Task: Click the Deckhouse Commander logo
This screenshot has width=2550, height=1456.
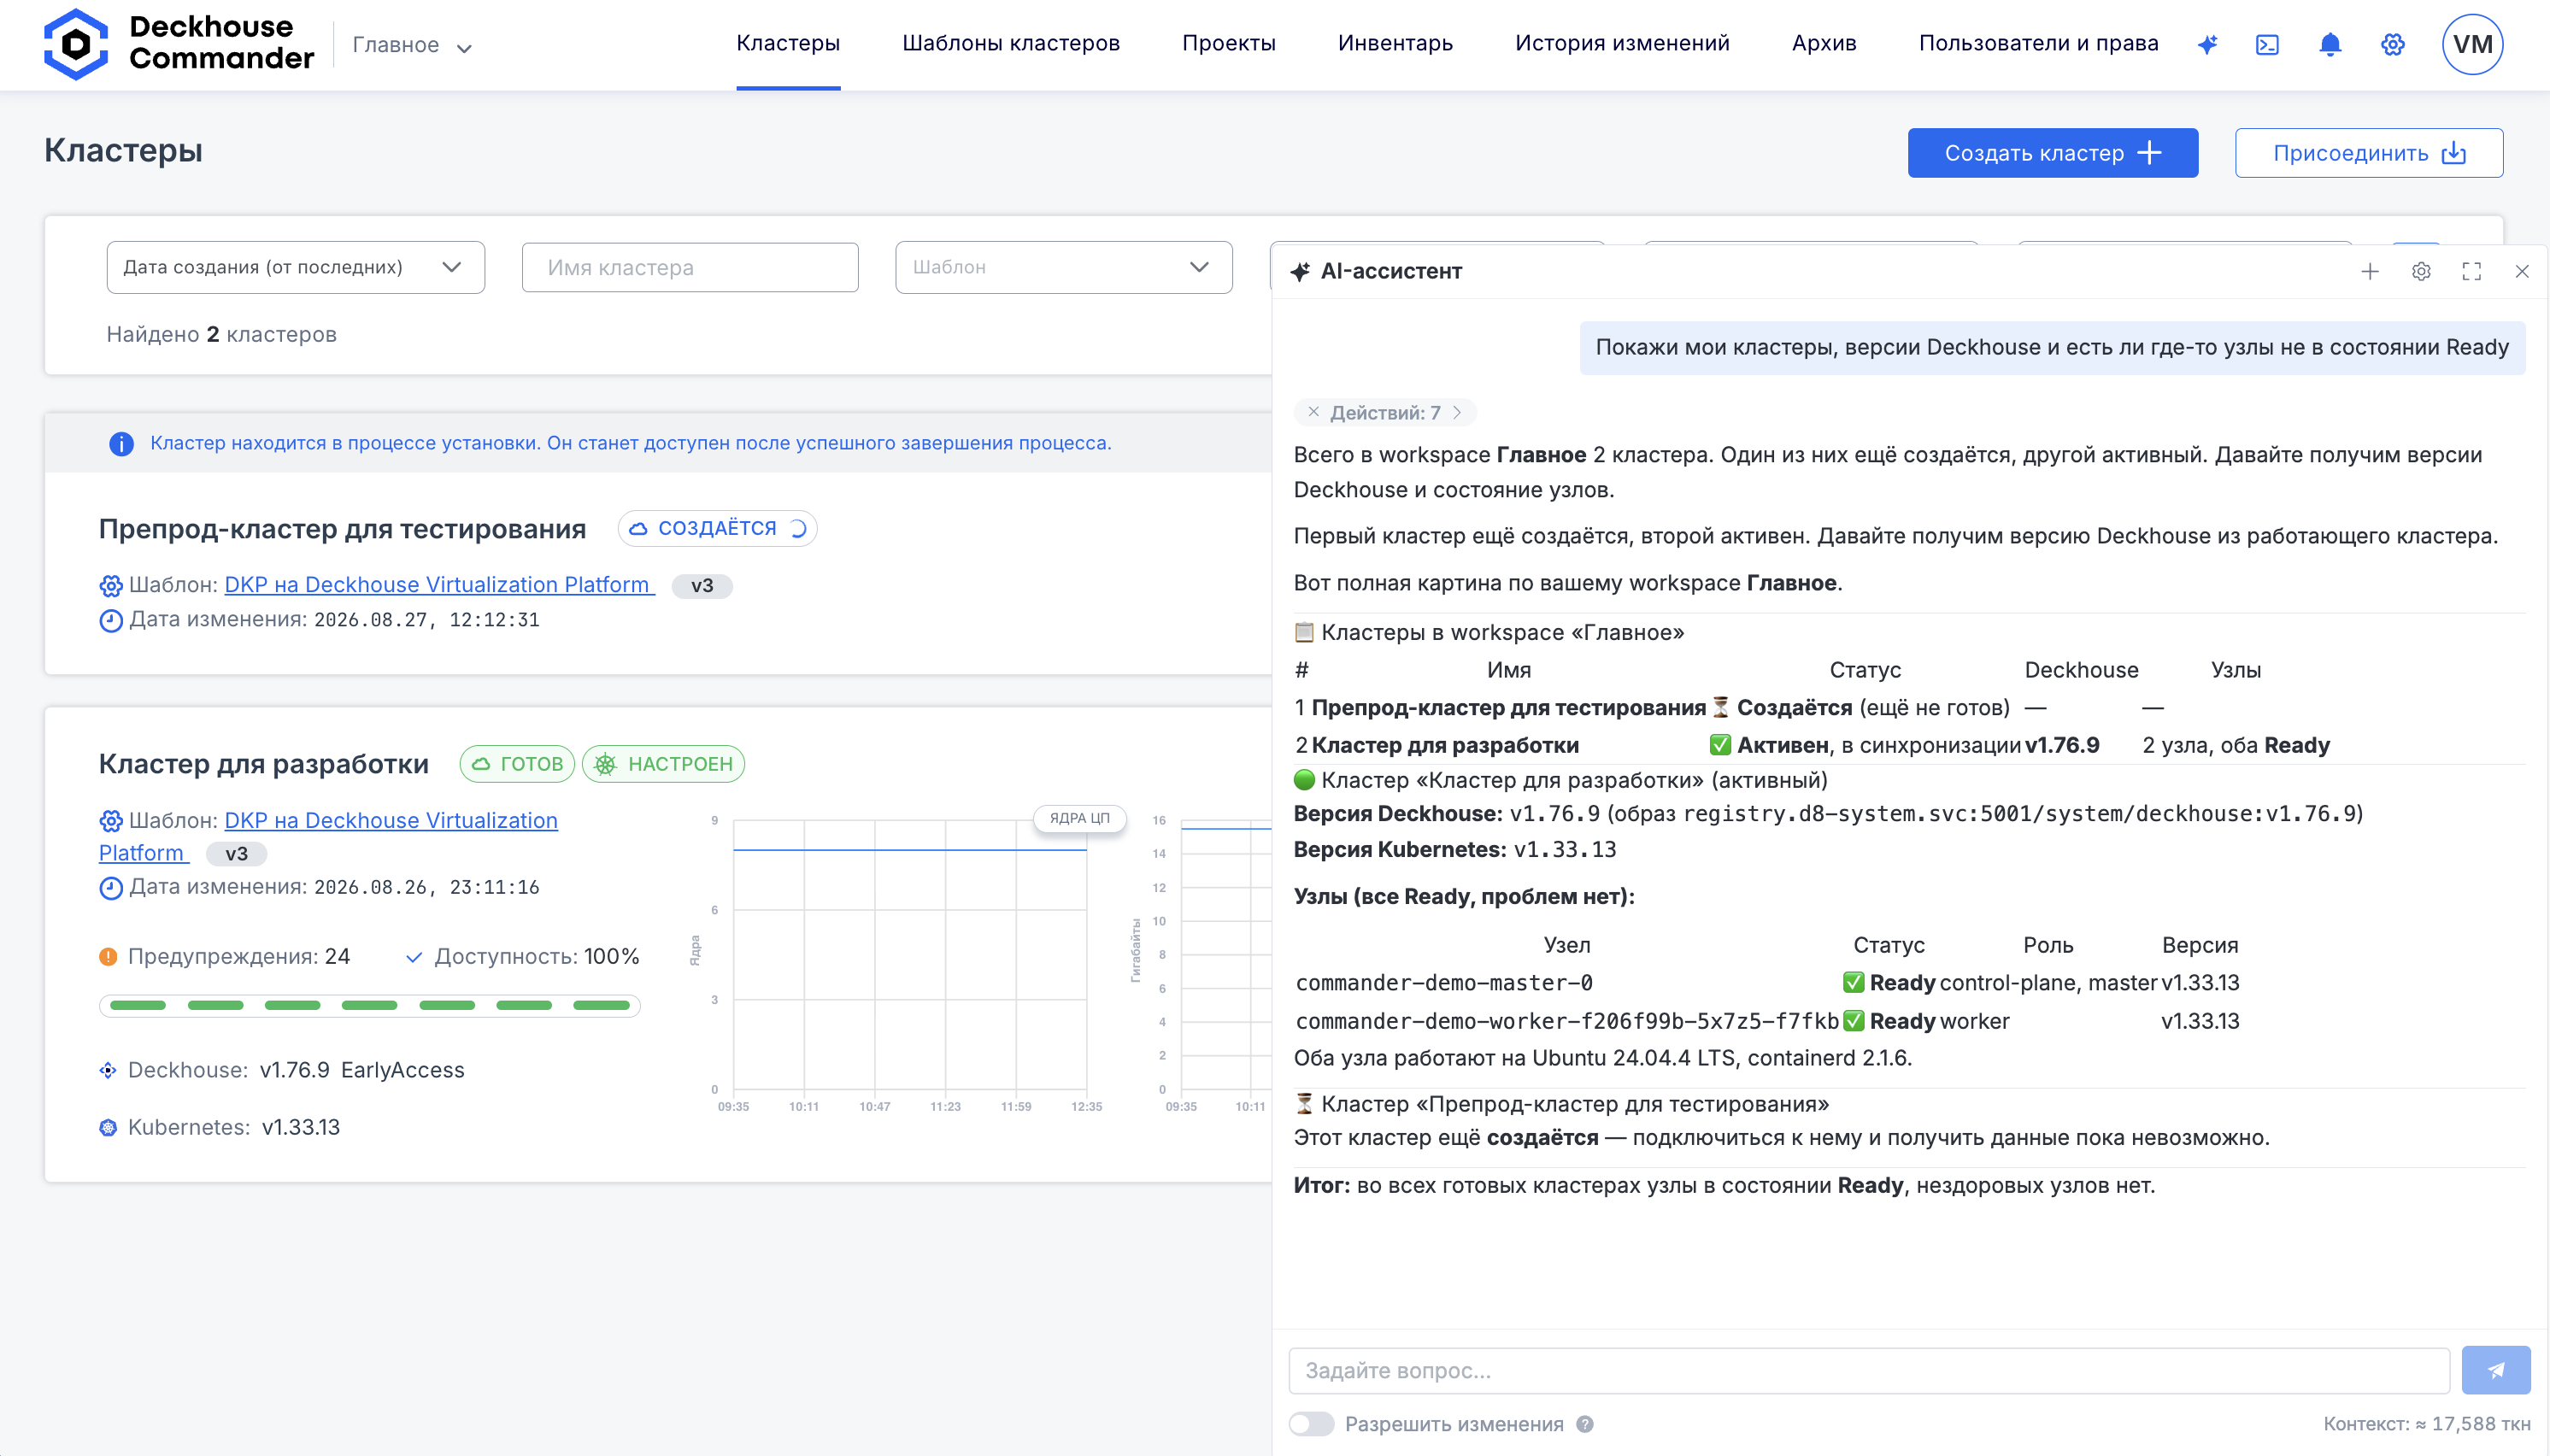Action: coord(179,44)
